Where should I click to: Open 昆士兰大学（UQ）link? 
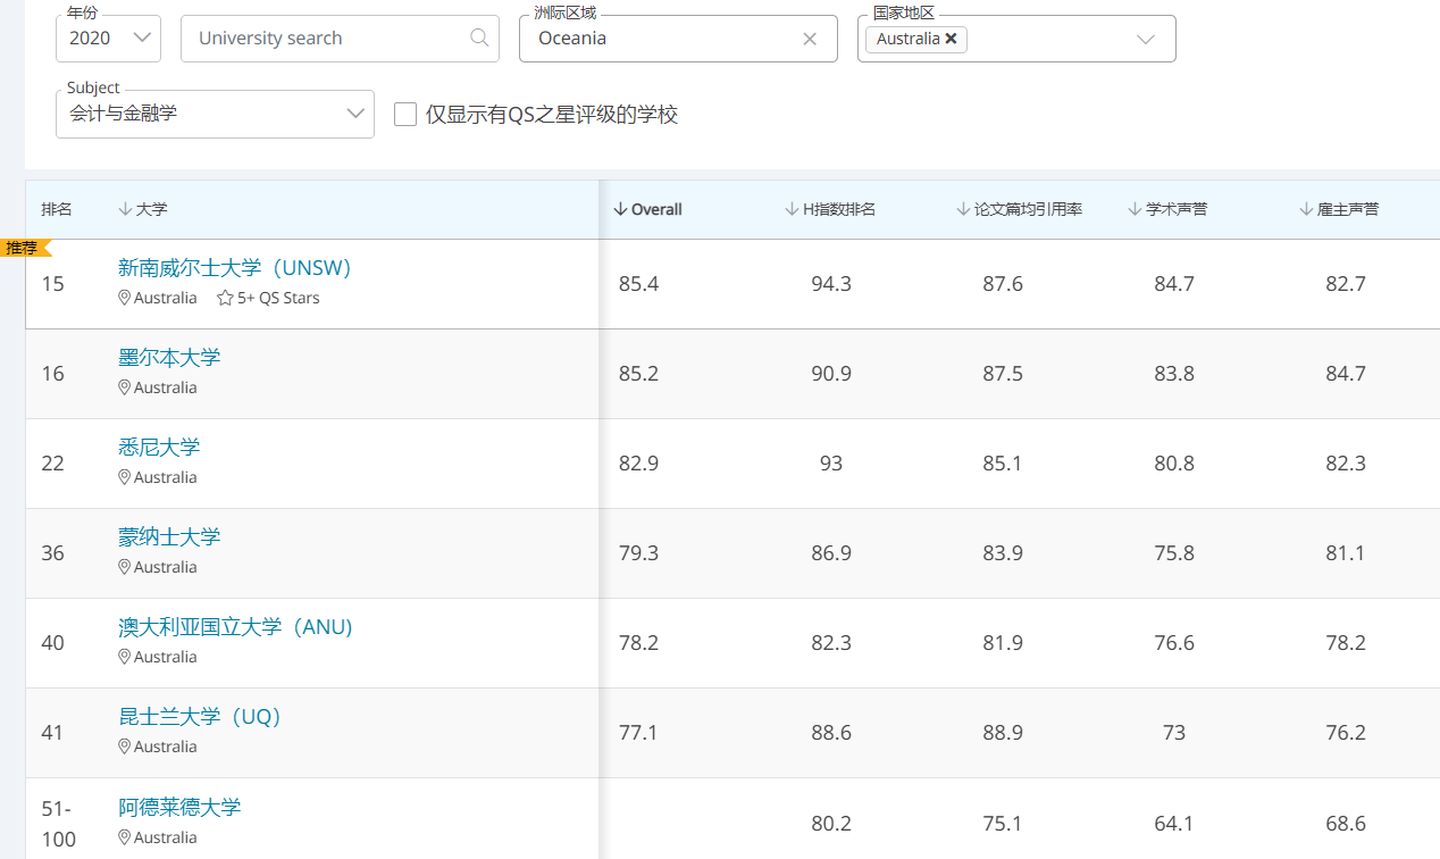[x=199, y=717]
